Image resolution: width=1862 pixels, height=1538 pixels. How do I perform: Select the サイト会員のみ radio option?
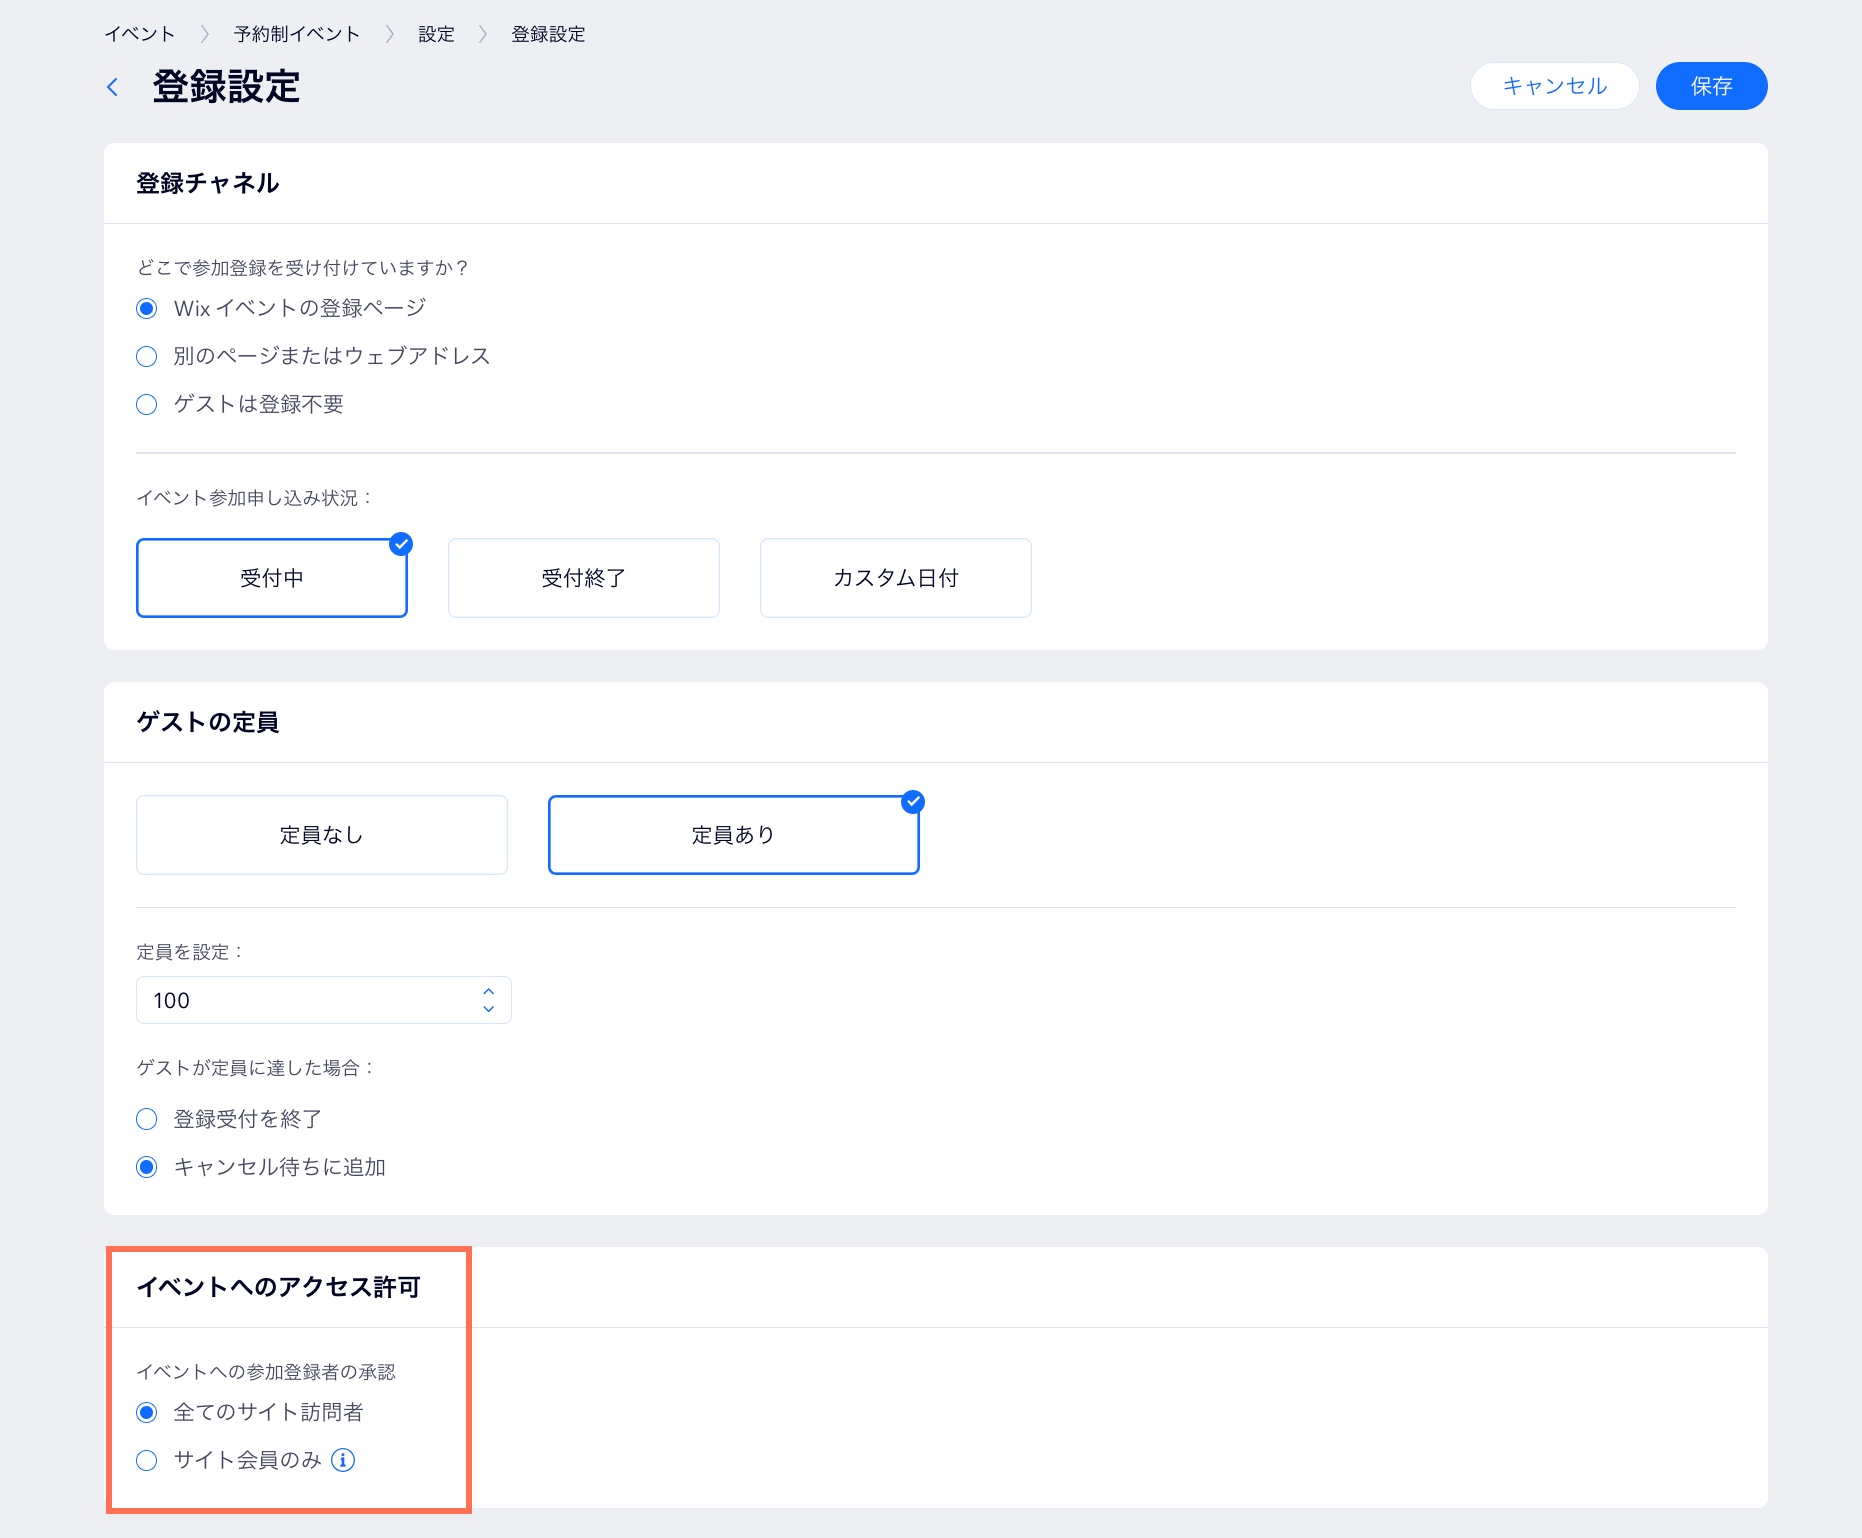click(147, 1460)
